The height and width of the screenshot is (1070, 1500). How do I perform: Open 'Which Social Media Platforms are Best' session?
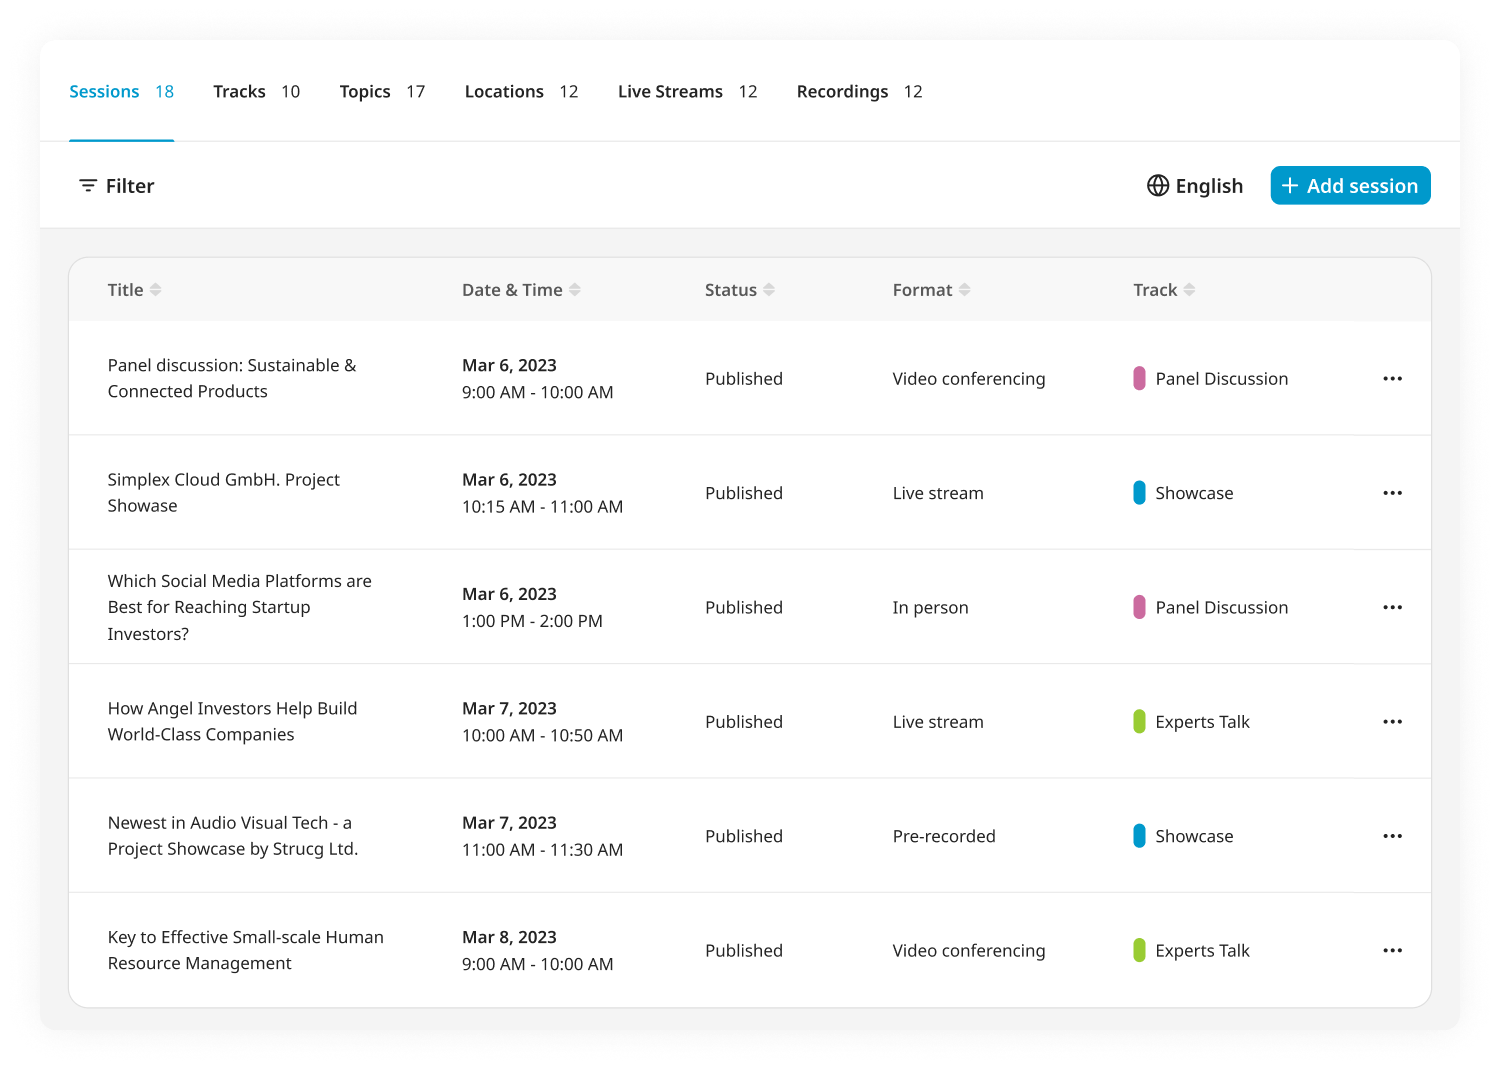coord(240,607)
